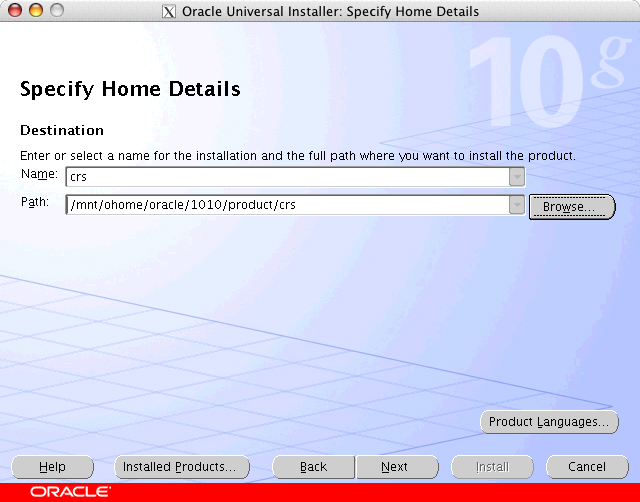640x502 pixels.
Task: Click the Oracle Universal Installer title bar text
Action: coord(330,12)
